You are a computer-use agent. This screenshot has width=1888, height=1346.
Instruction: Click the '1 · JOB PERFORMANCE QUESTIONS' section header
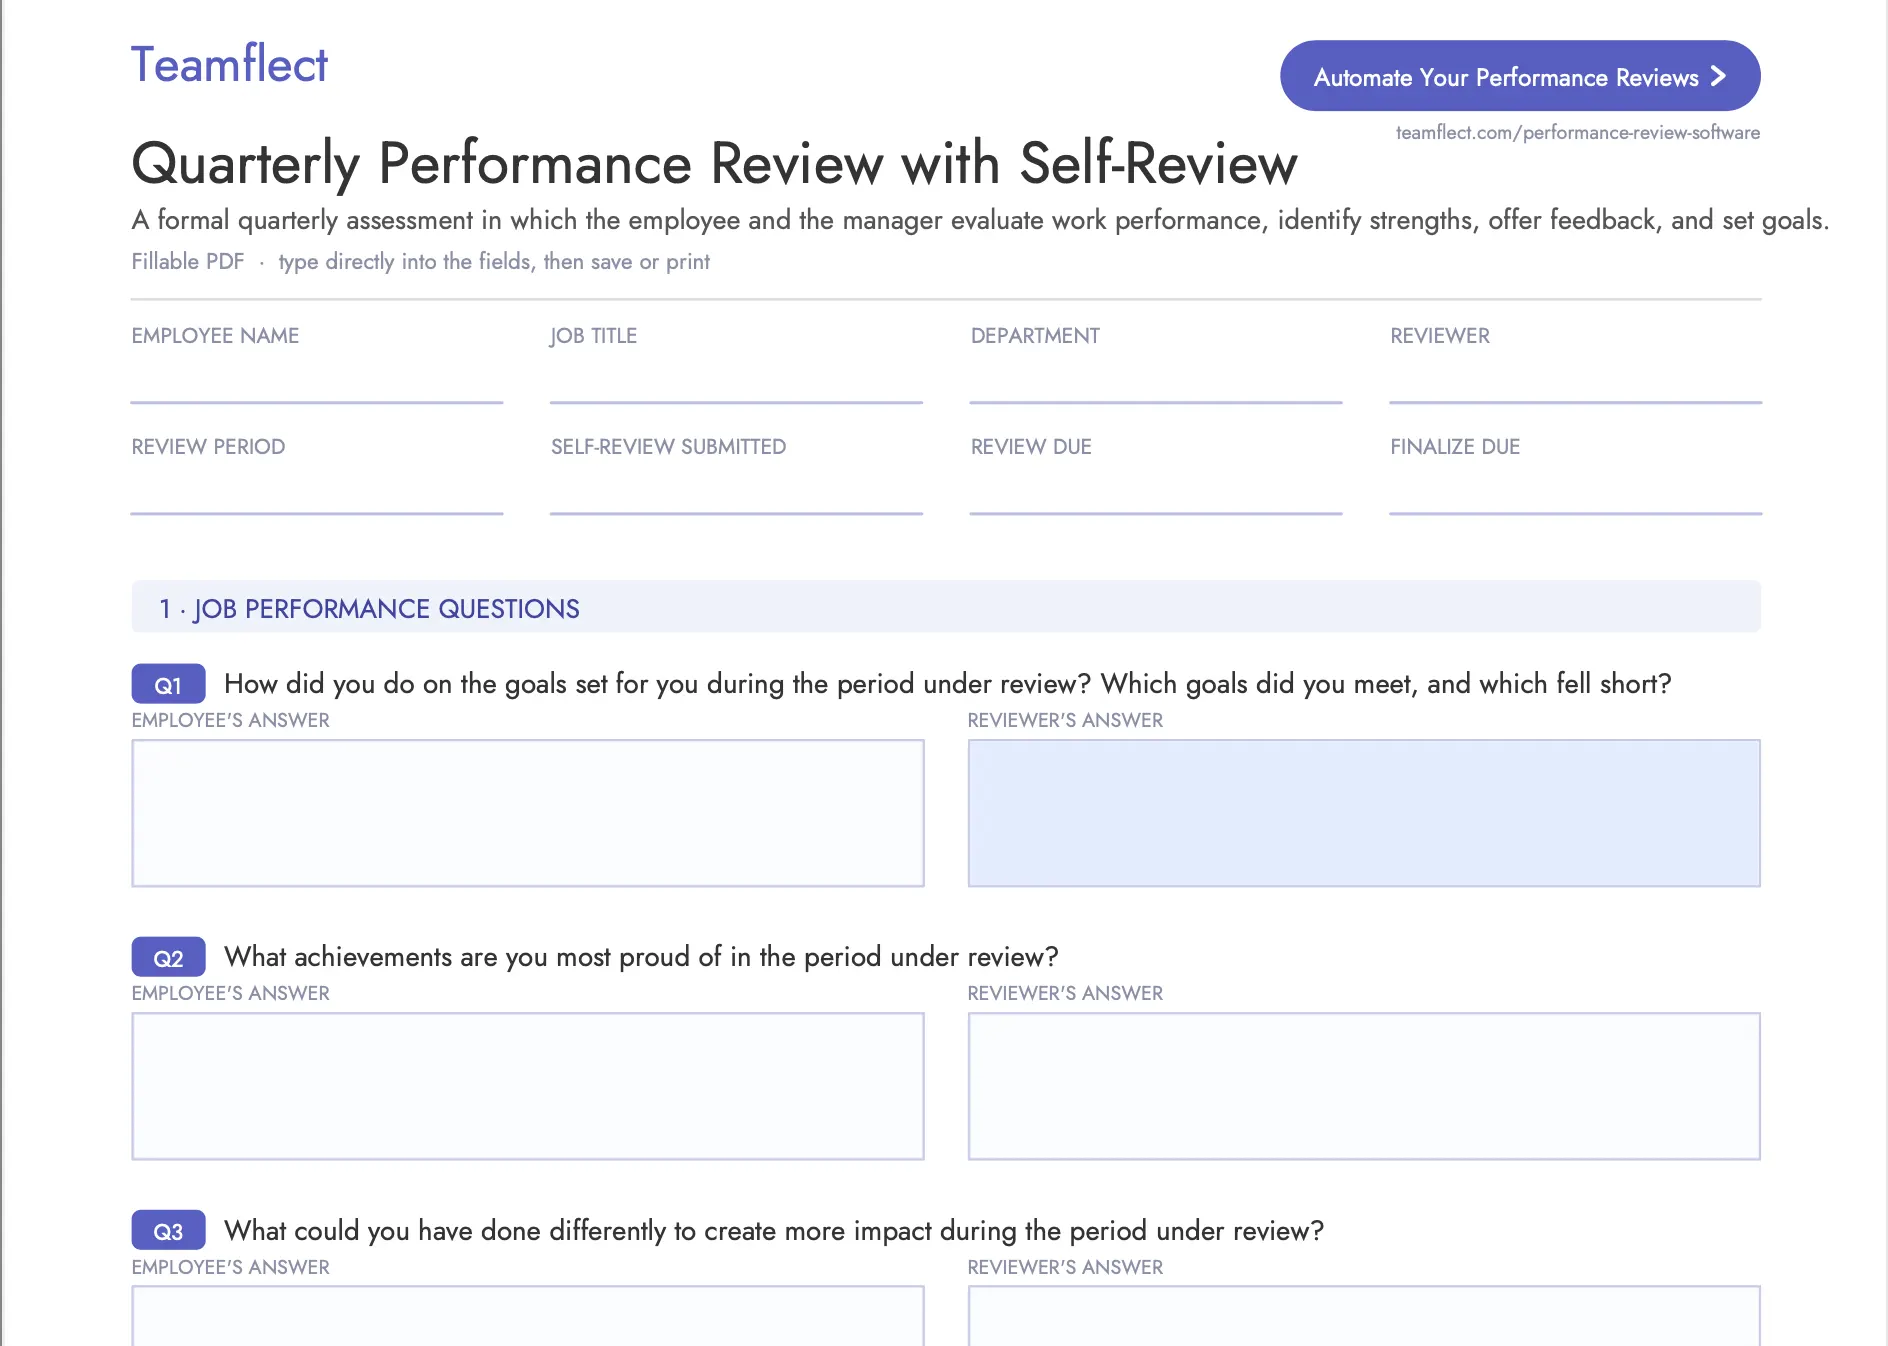point(946,607)
